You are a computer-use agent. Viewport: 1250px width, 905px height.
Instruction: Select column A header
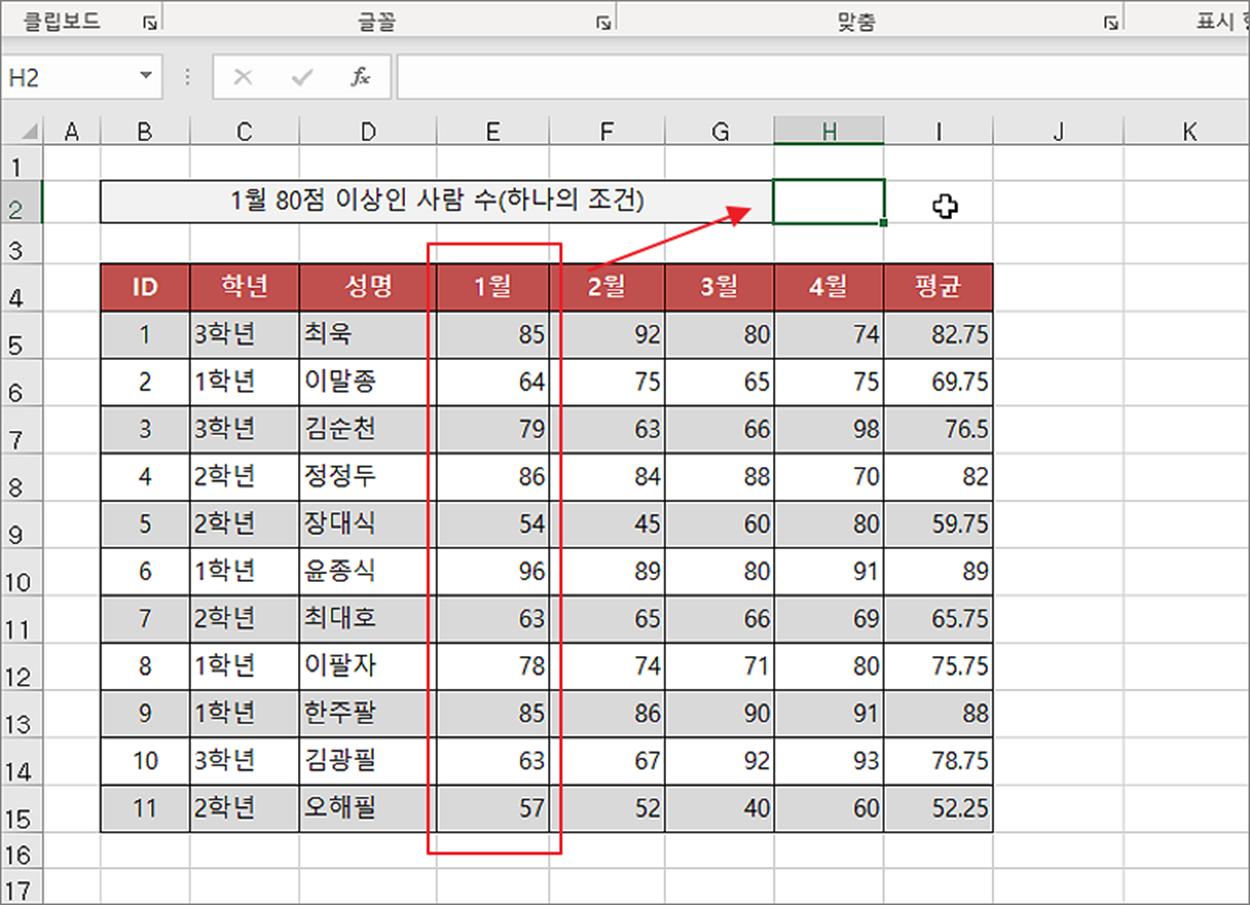coord(71,131)
